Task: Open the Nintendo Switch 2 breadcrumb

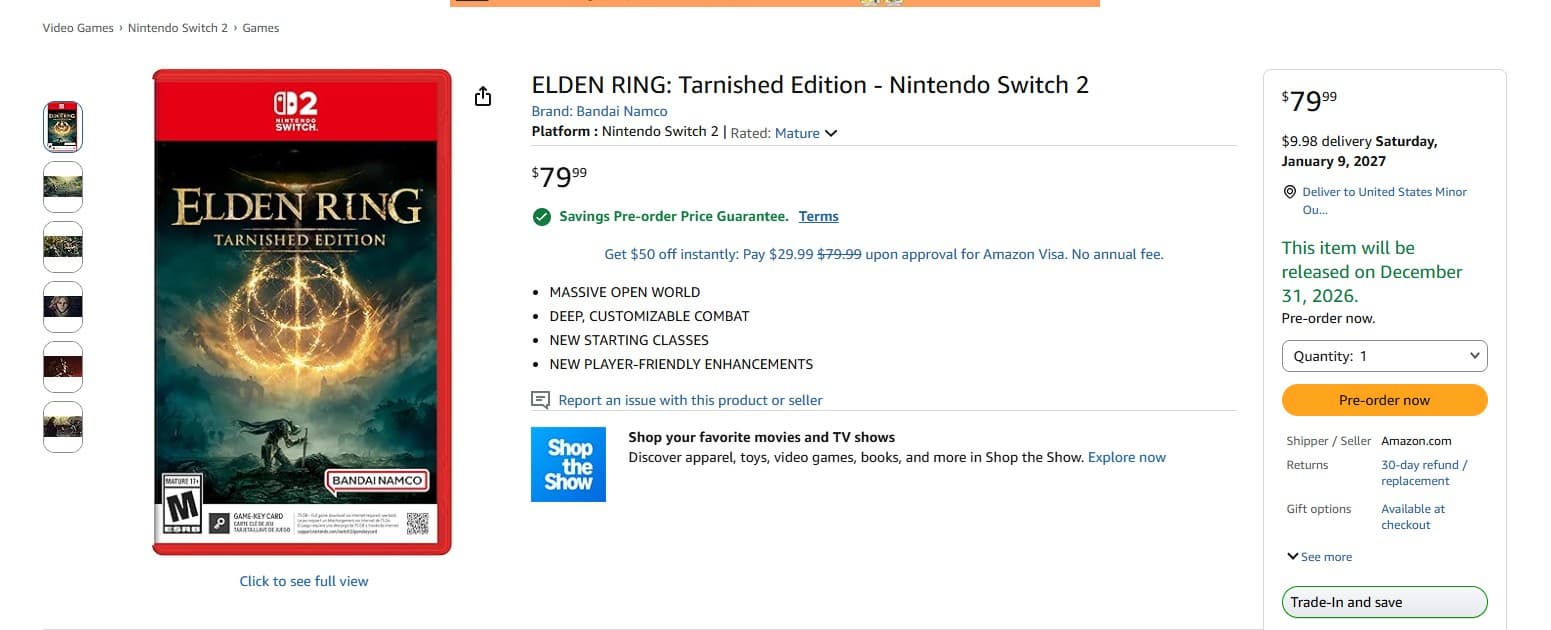Action: [176, 28]
